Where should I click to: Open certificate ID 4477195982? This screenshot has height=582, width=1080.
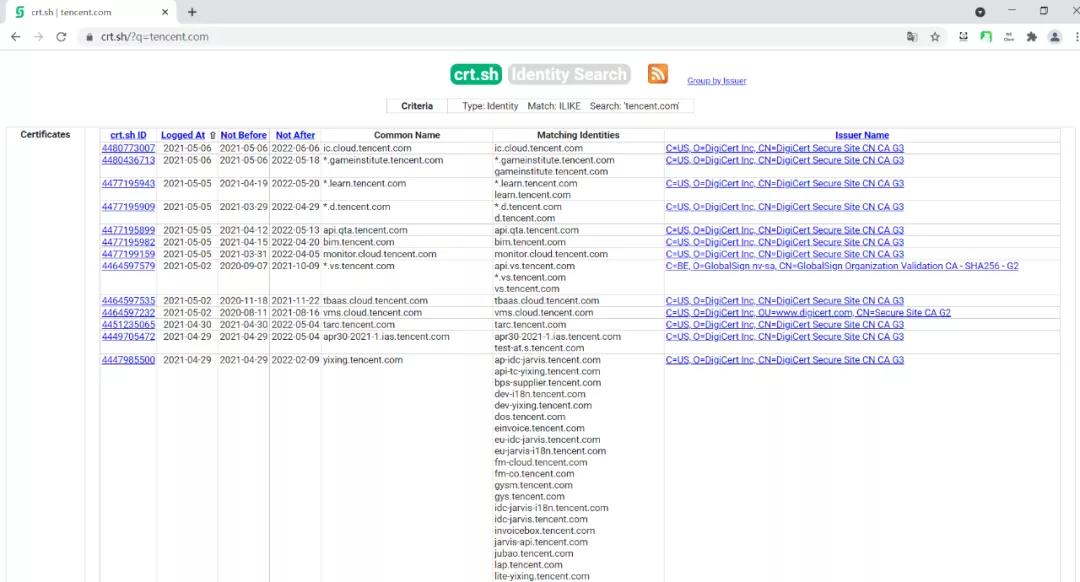(128, 242)
